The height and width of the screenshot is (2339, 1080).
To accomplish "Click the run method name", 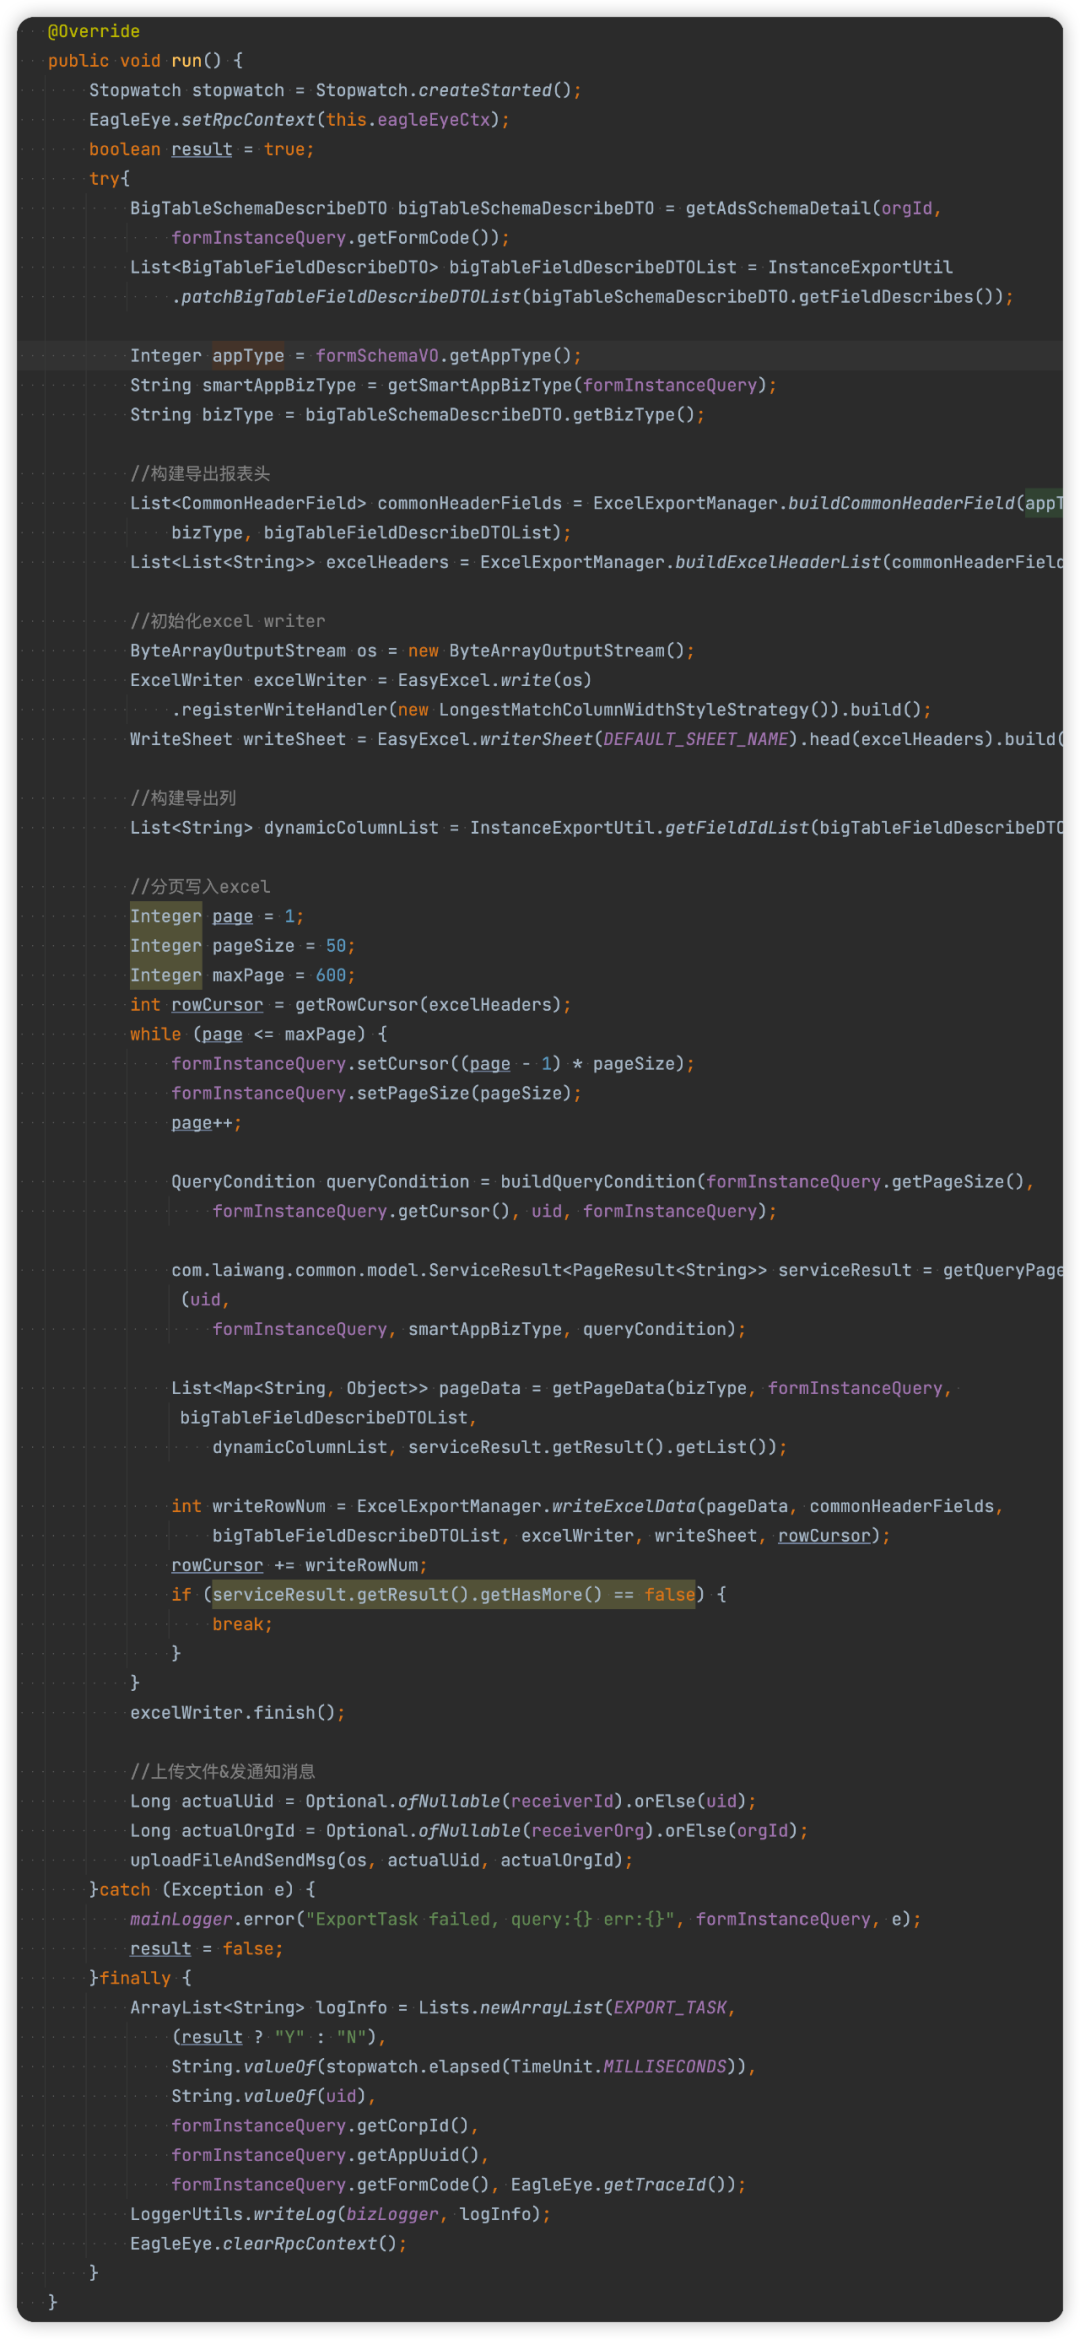I will (x=186, y=61).
